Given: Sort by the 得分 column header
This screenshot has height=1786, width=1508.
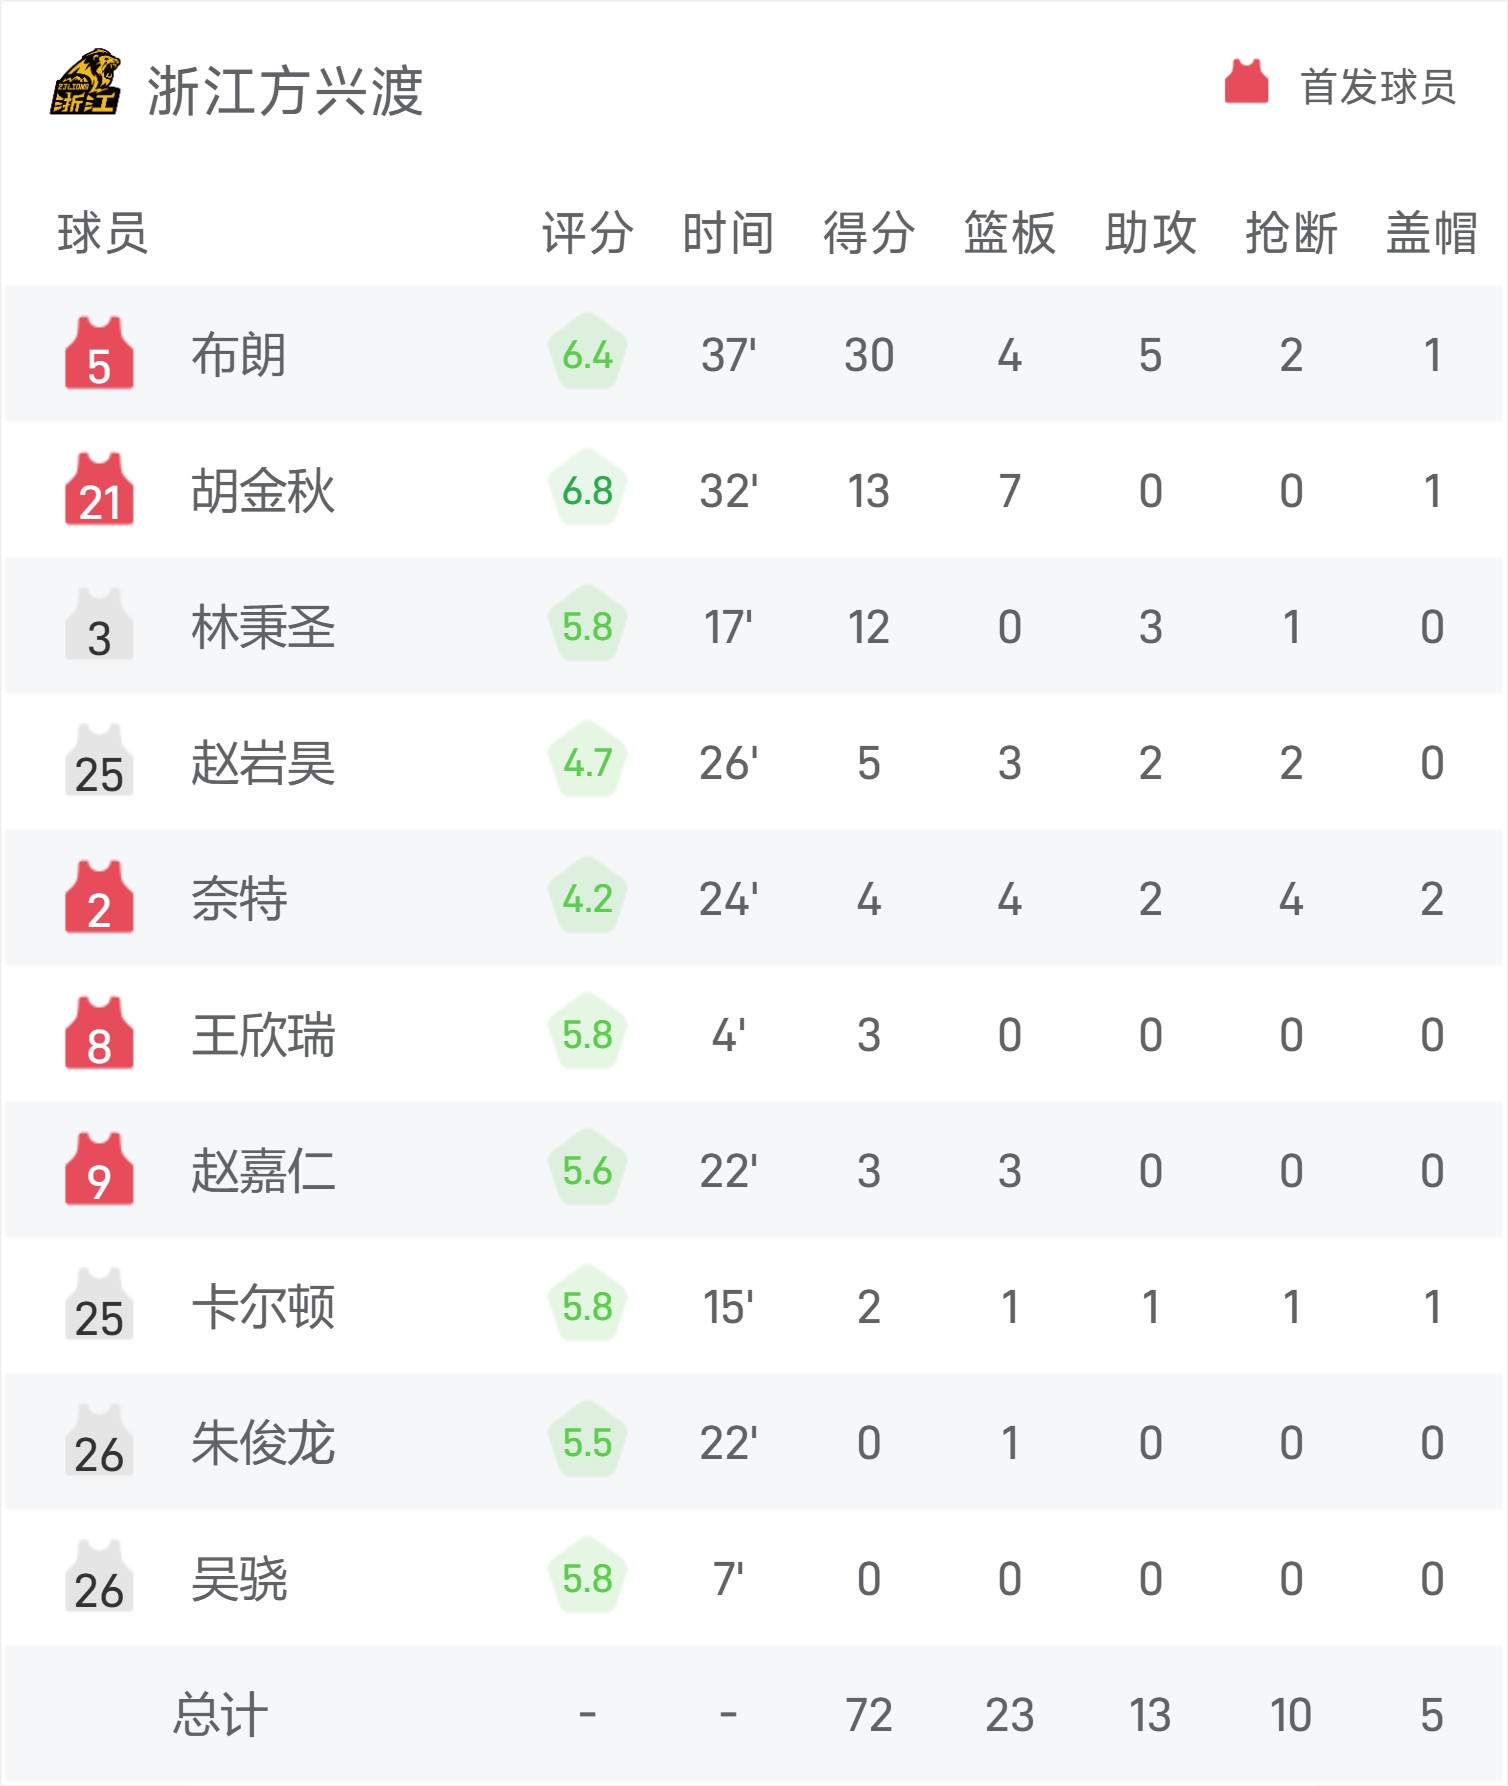Looking at the screenshot, I should point(869,233).
